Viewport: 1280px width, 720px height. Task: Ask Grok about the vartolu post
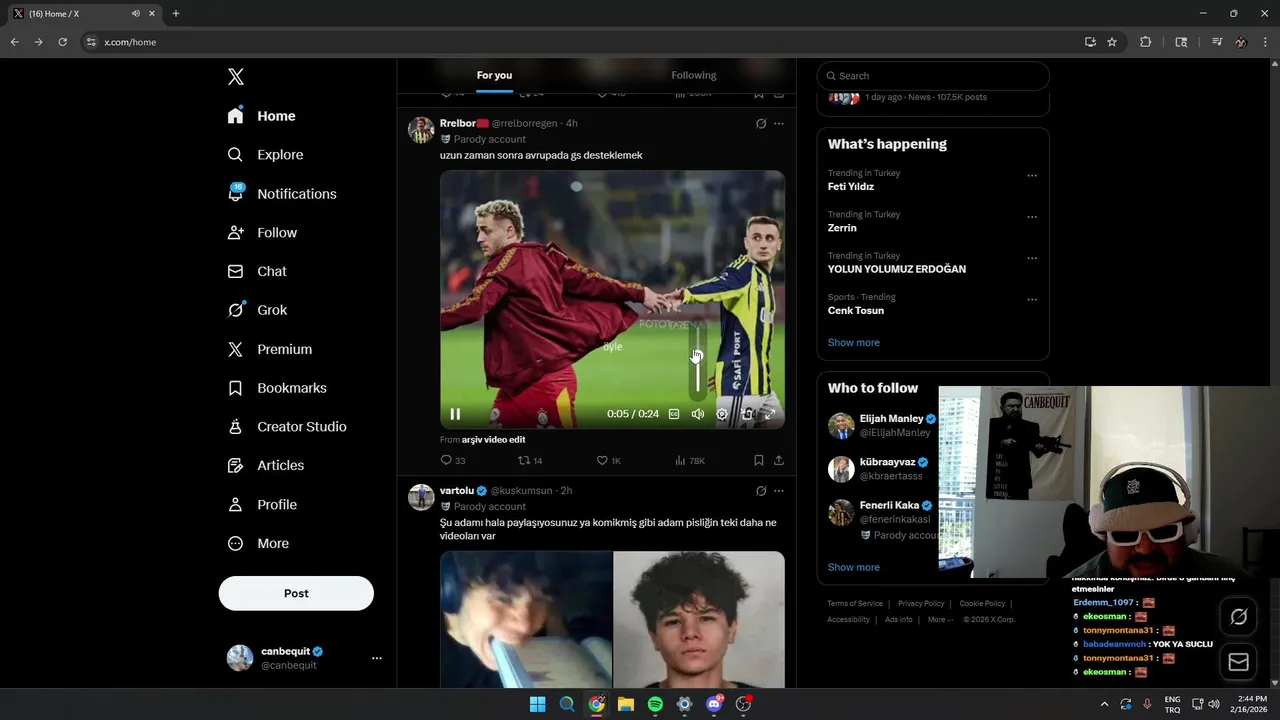tap(761, 491)
